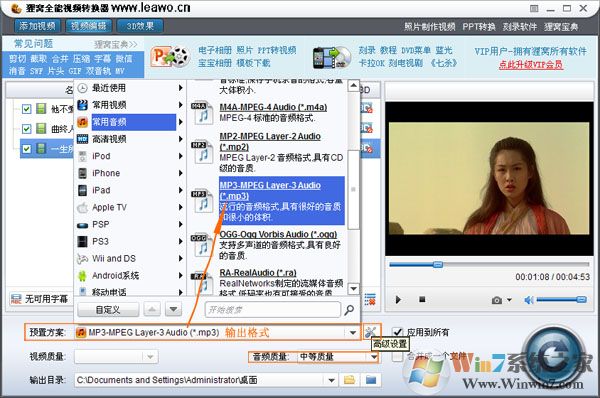This screenshot has width=600, height=398.
Task: Click the 点此升级VIP会员 link
Action: click(531, 65)
